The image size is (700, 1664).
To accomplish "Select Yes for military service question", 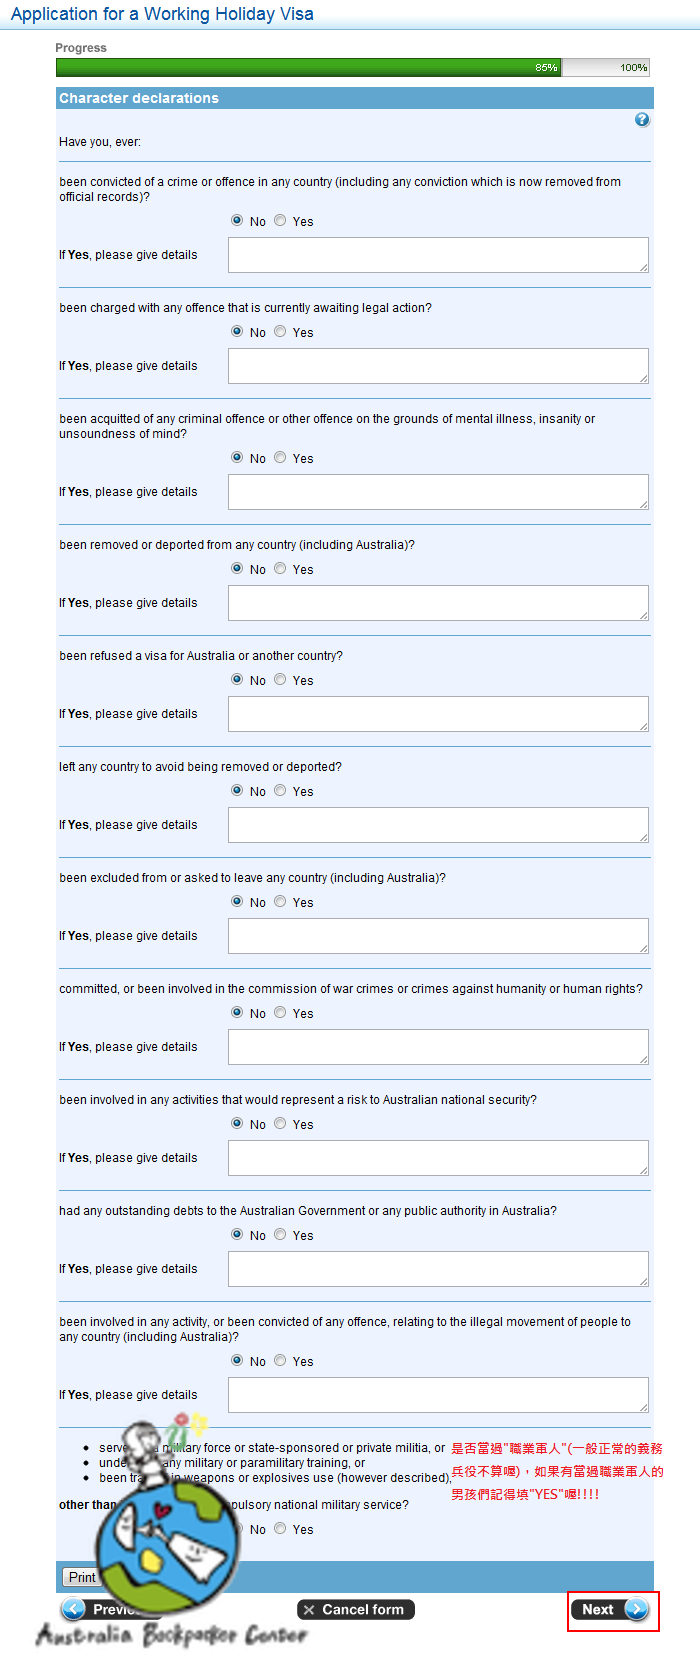I will pos(280,1528).
